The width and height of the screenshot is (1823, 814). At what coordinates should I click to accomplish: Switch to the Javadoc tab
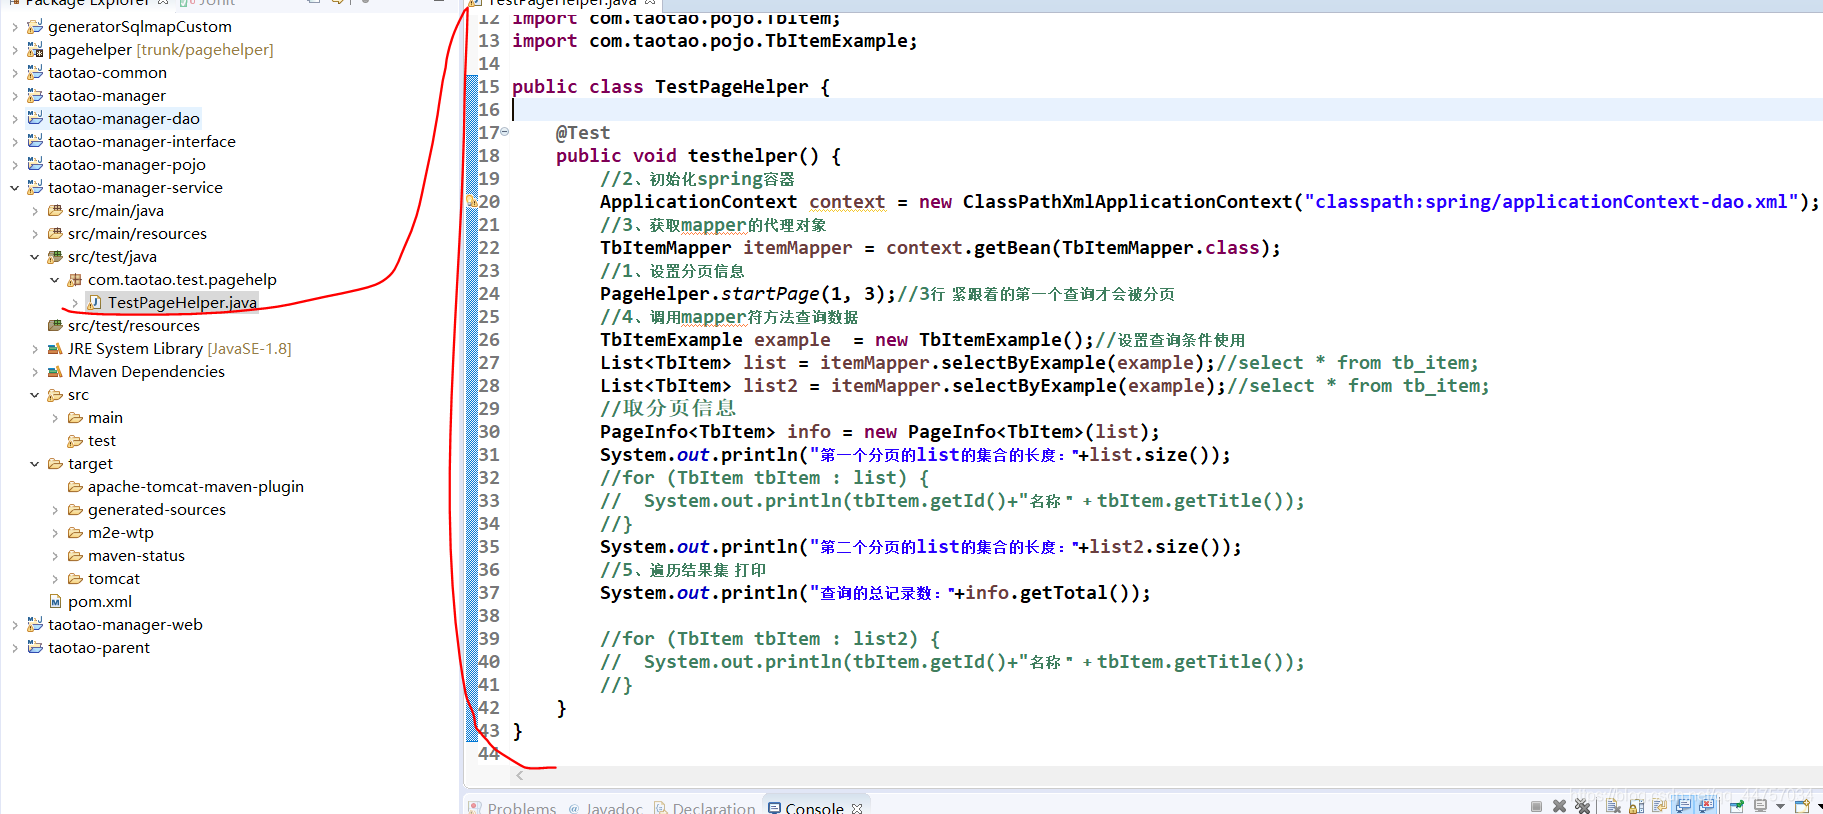(605, 807)
